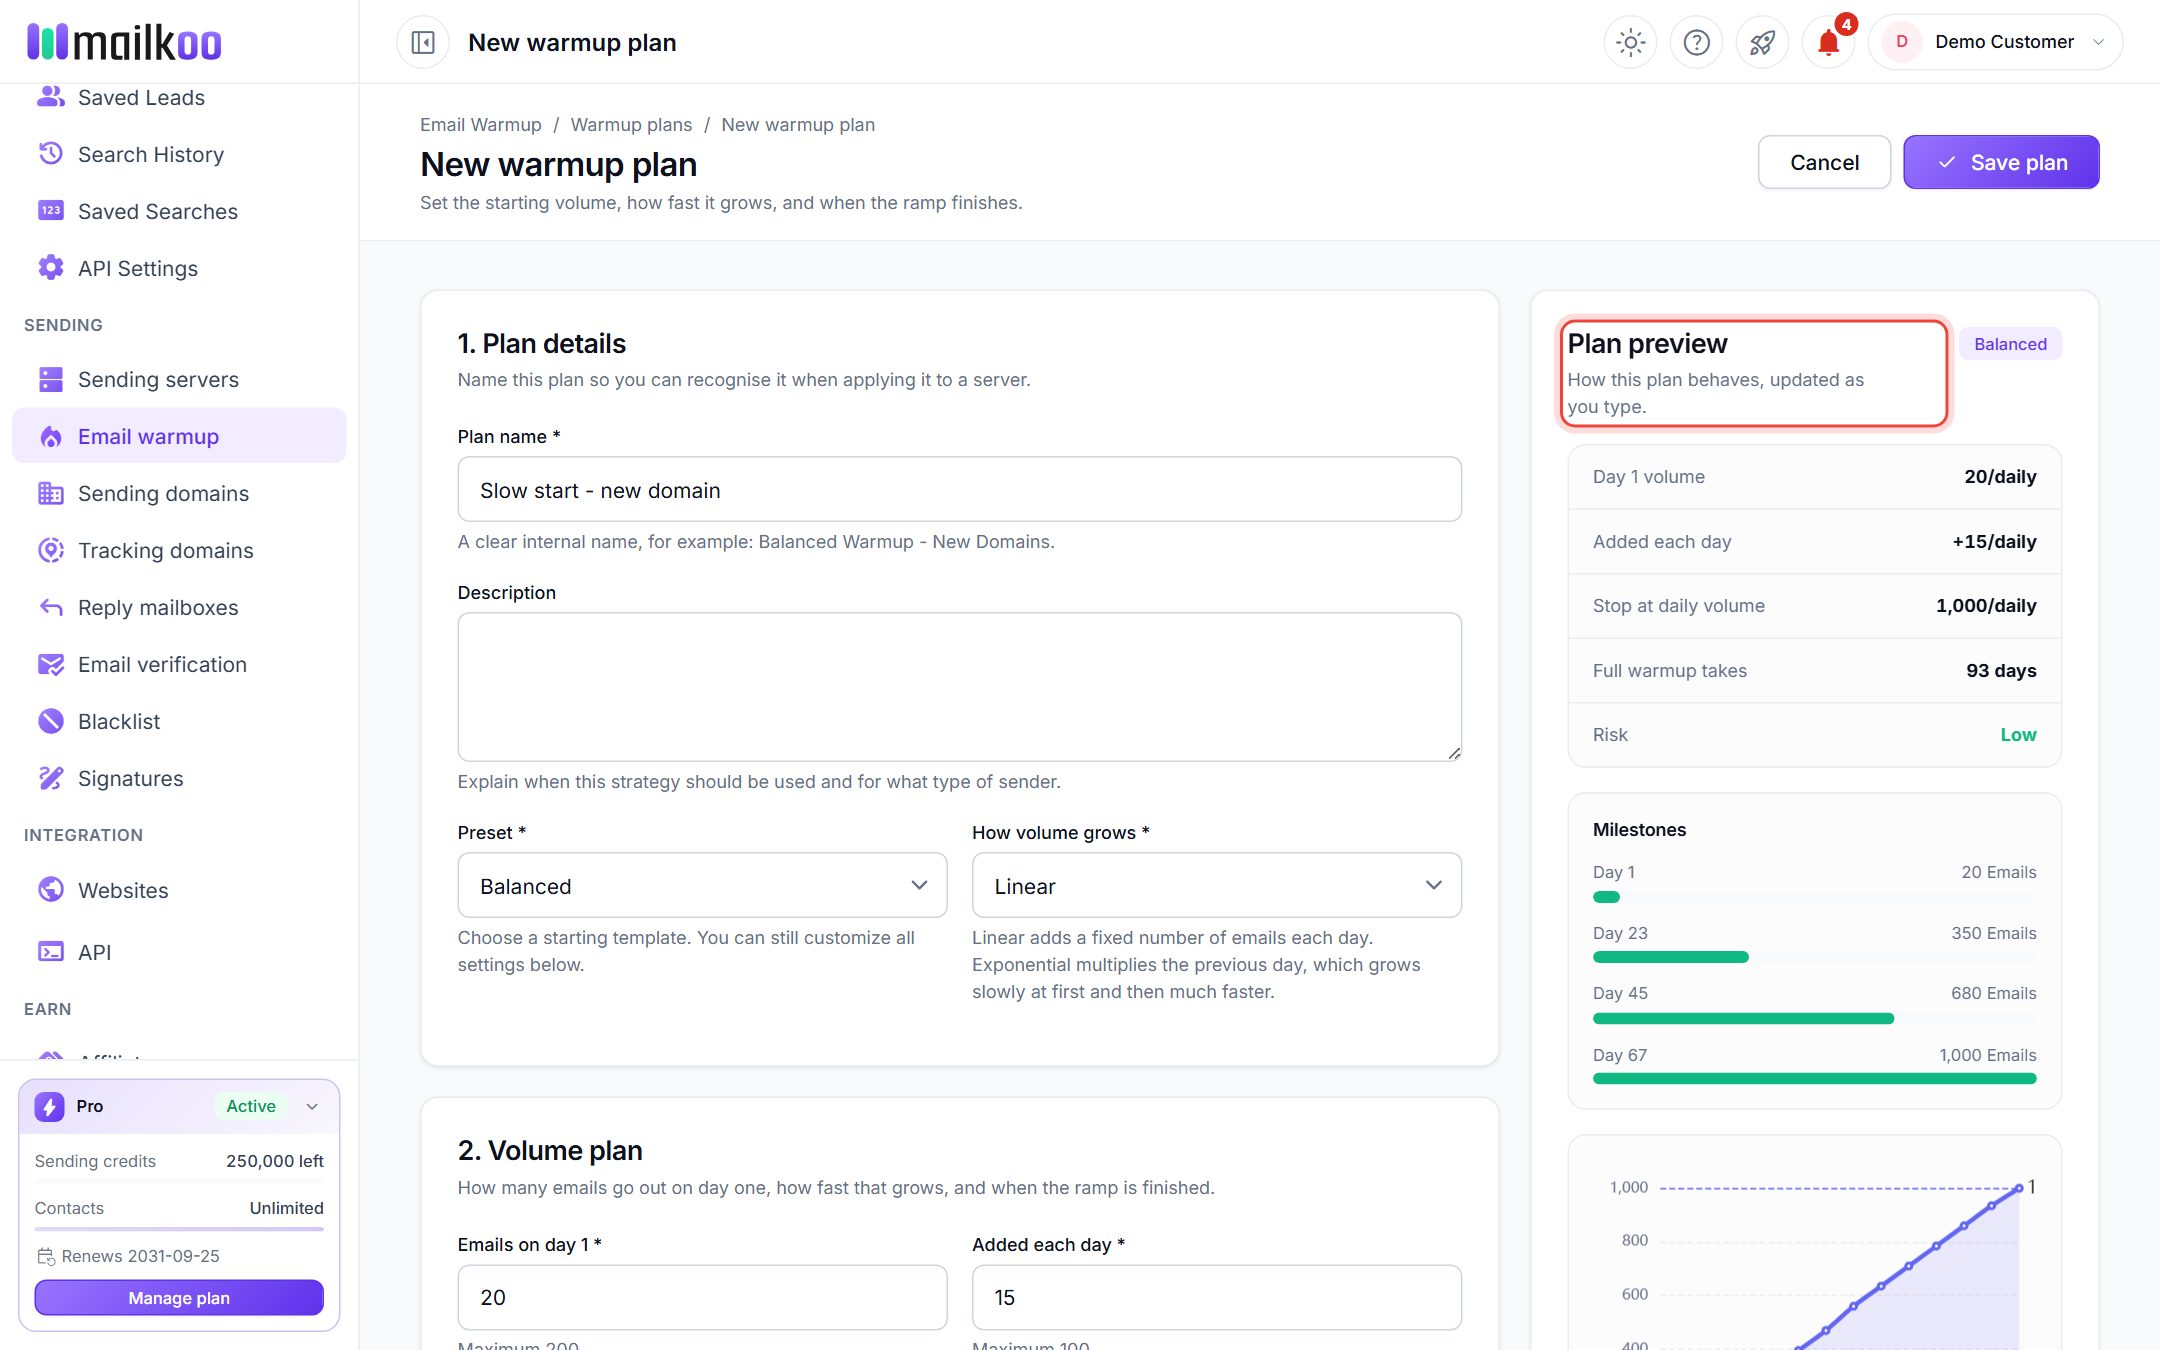Click the Blacklist blocked icon
This screenshot has width=2160, height=1350.
(x=51, y=721)
